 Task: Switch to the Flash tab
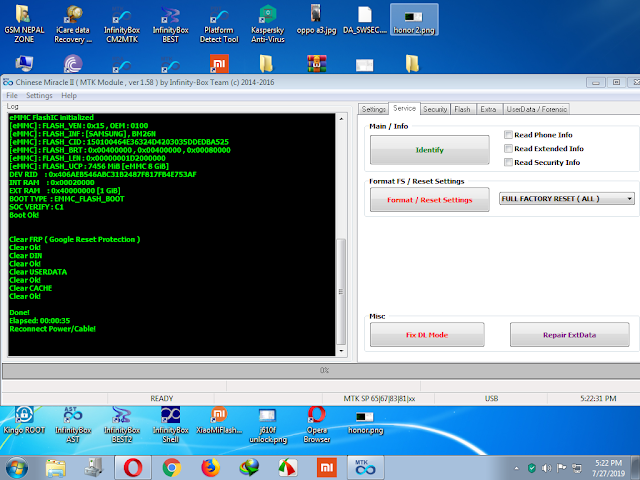coord(462,109)
